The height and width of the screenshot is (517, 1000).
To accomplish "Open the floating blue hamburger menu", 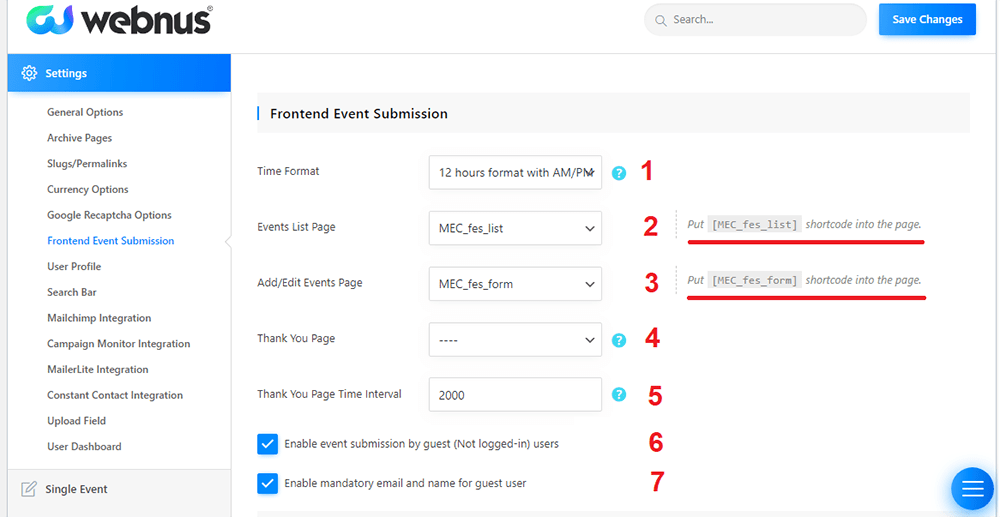I will [972, 488].
